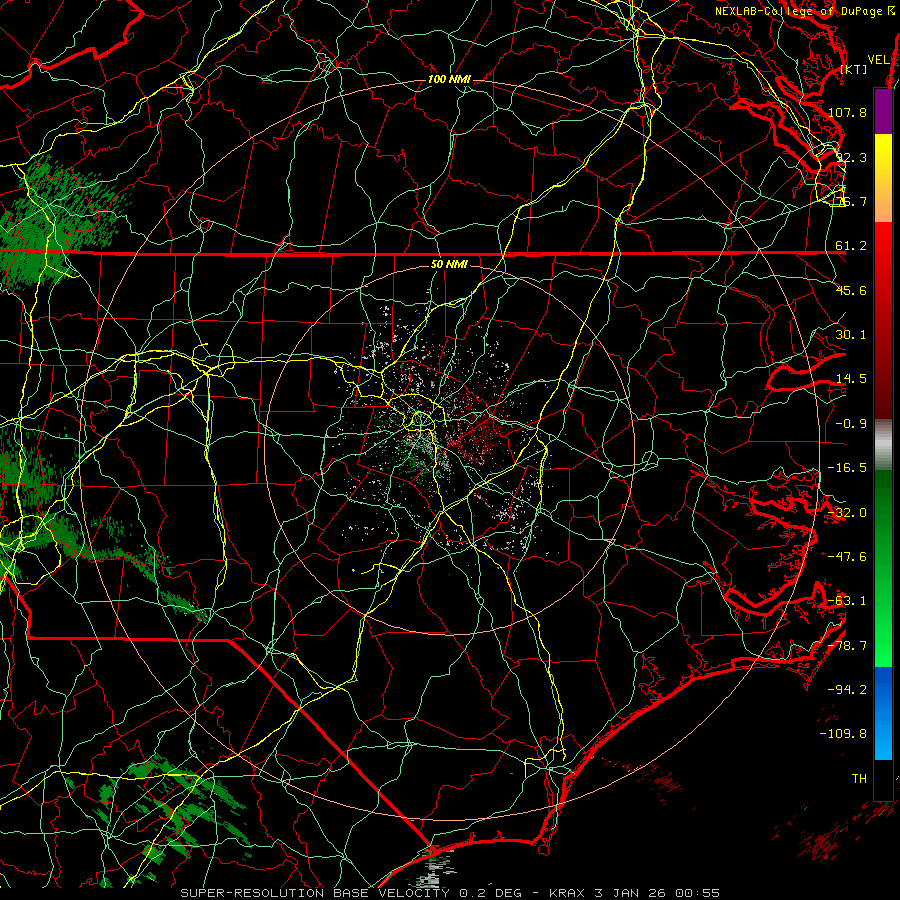Click the blue segment of velocity color bar

(x=883, y=713)
